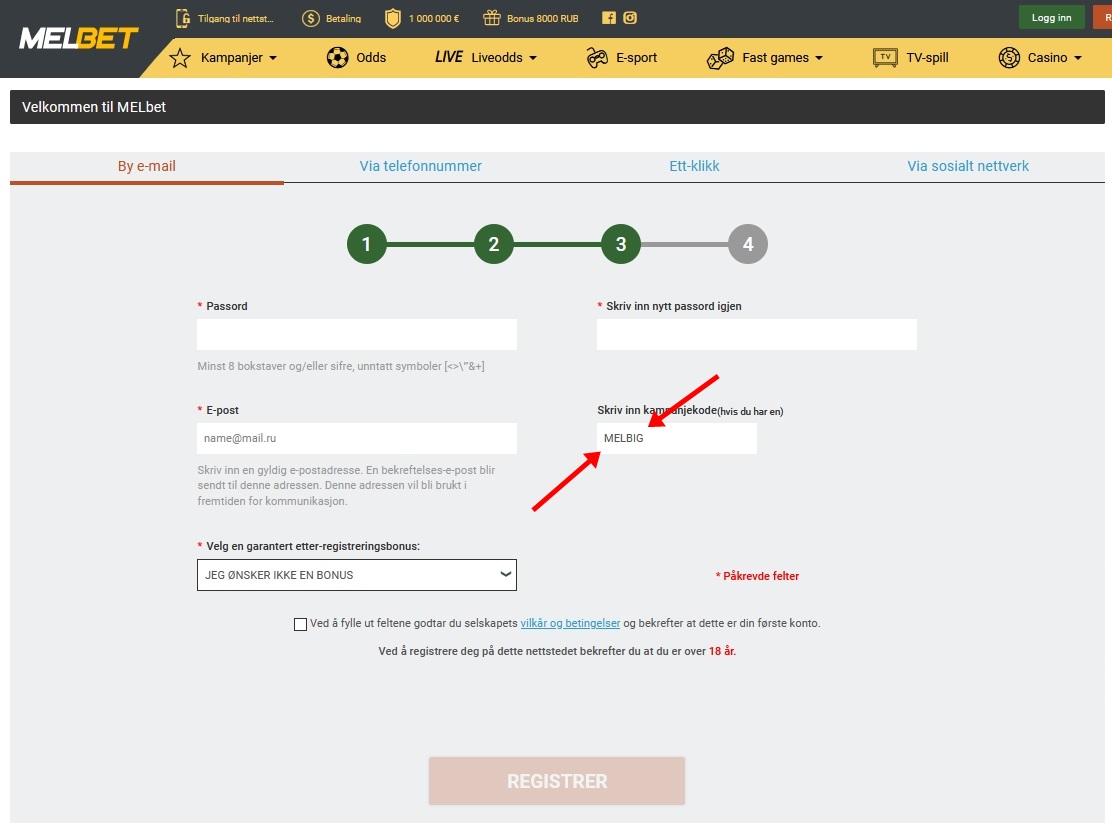Click the TV-spill television icon
This screenshot has width=1112, height=823.
(885, 57)
